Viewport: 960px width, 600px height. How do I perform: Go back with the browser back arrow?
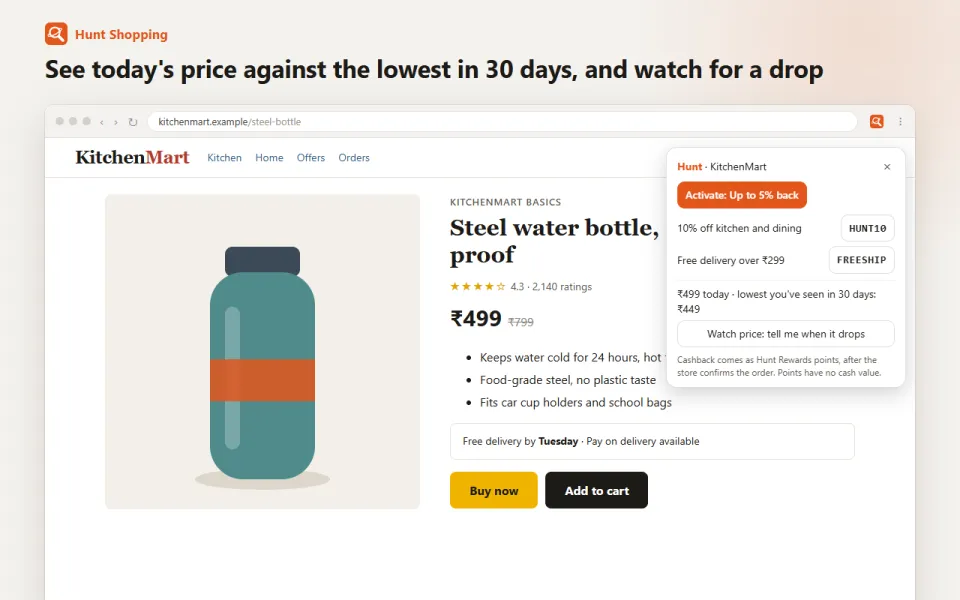(x=102, y=122)
